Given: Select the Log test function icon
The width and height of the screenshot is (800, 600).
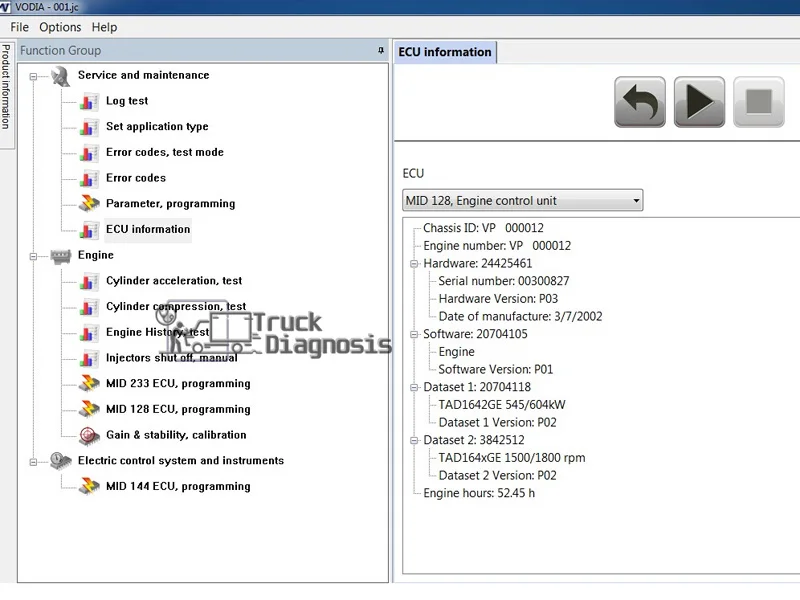Looking at the screenshot, I should [92, 101].
